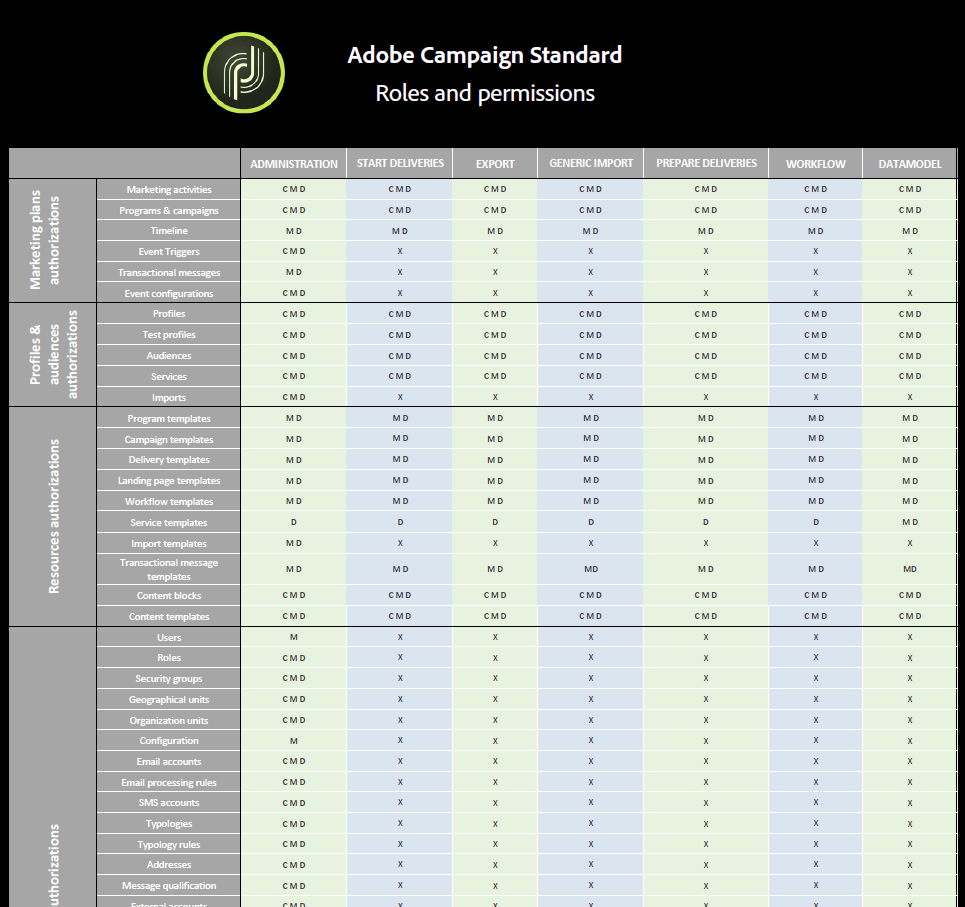Click the Test profiles row label
This screenshot has height=907, width=965.
click(x=169, y=335)
